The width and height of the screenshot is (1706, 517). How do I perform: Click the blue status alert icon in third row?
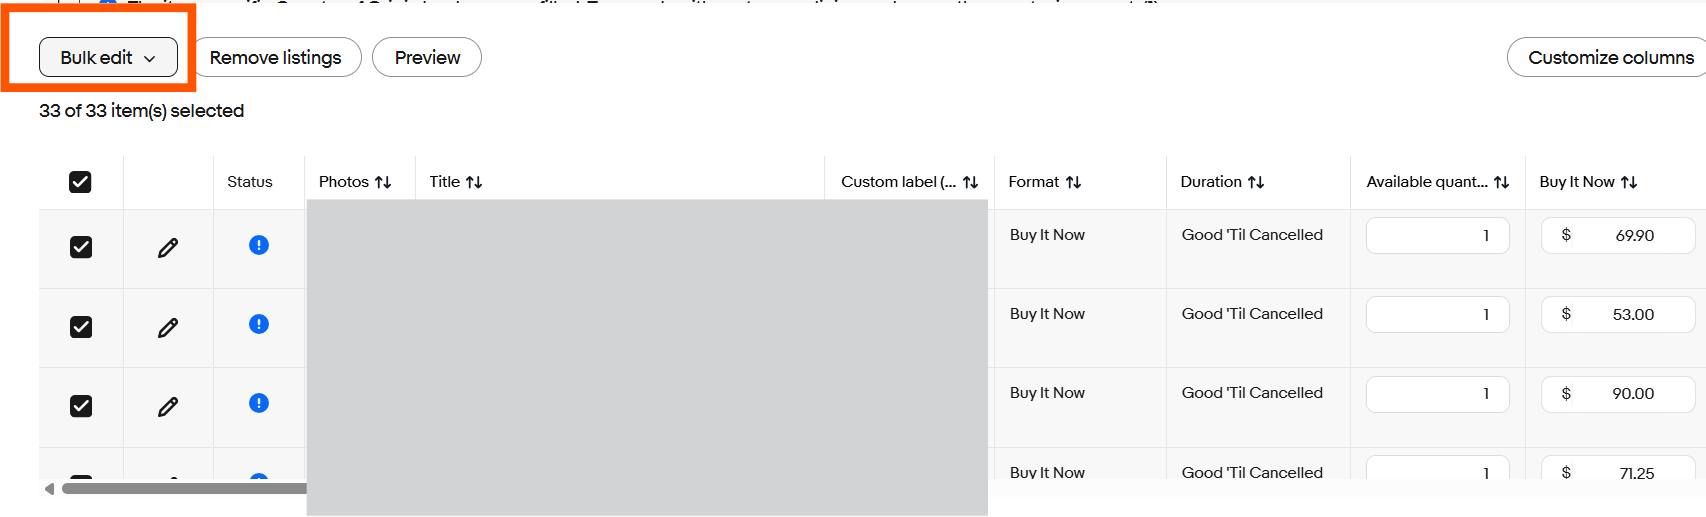pyautogui.click(x=259, y=403)
